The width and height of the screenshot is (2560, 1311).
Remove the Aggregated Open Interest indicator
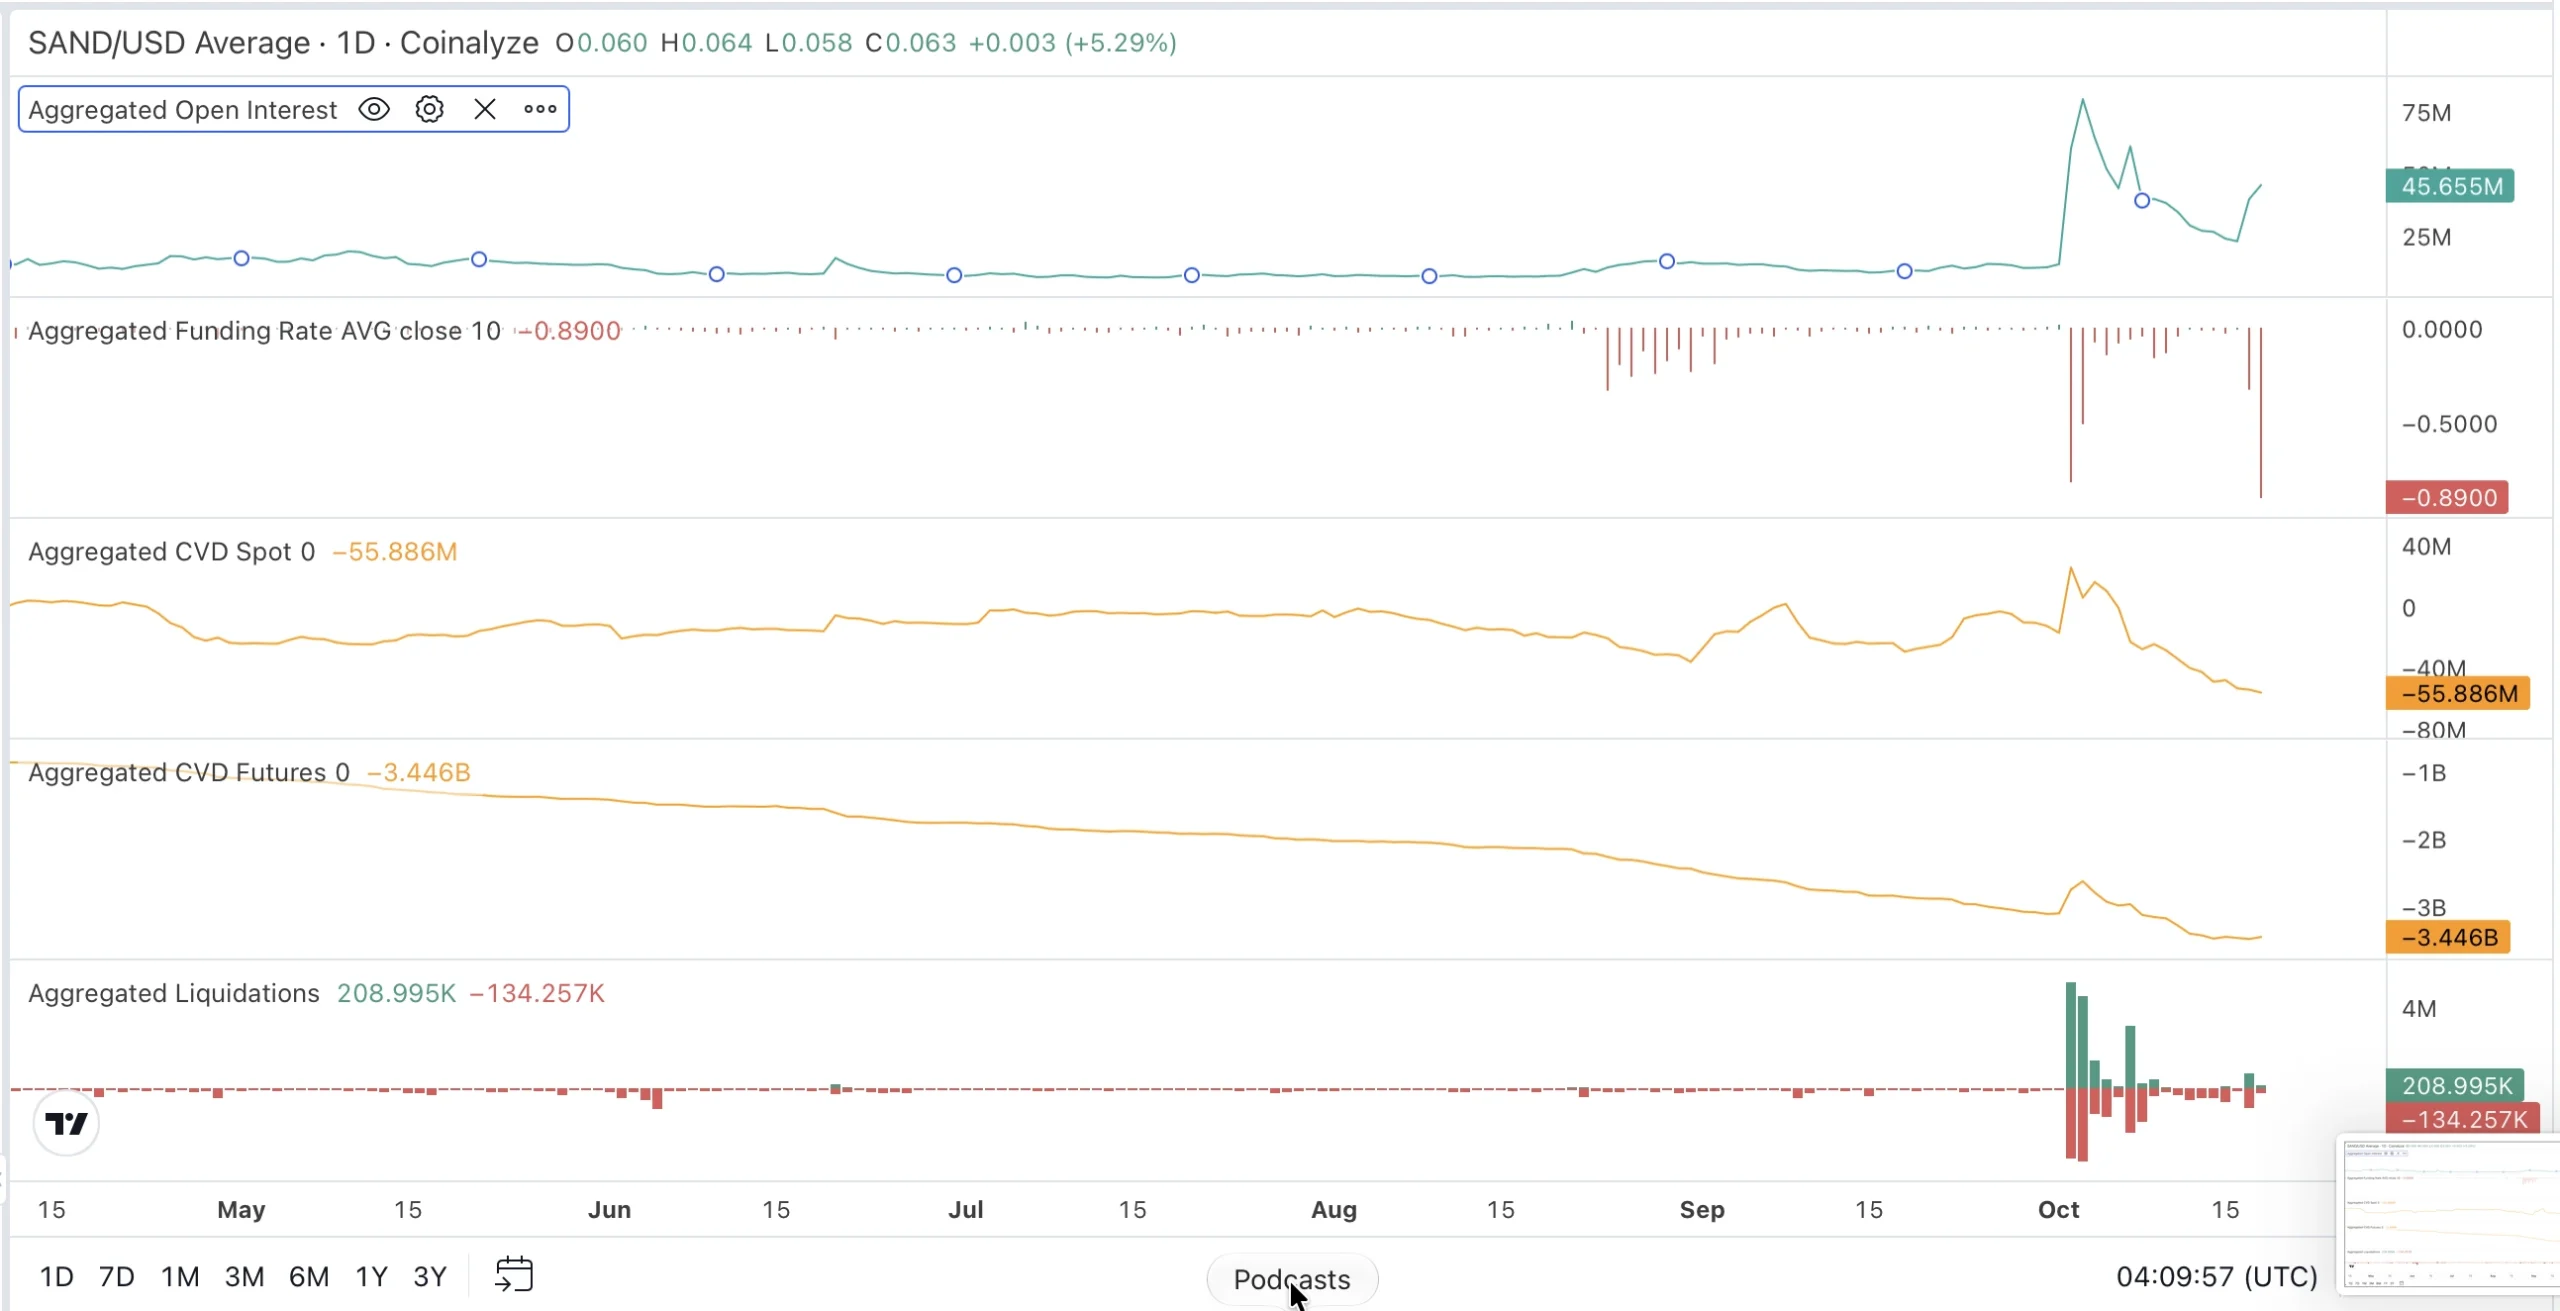(485, 109)
